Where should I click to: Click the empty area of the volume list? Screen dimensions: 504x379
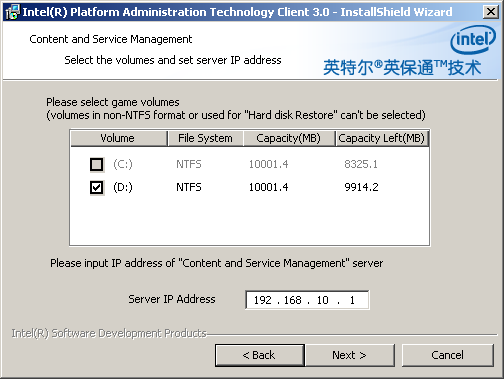(x=249, y=222)
